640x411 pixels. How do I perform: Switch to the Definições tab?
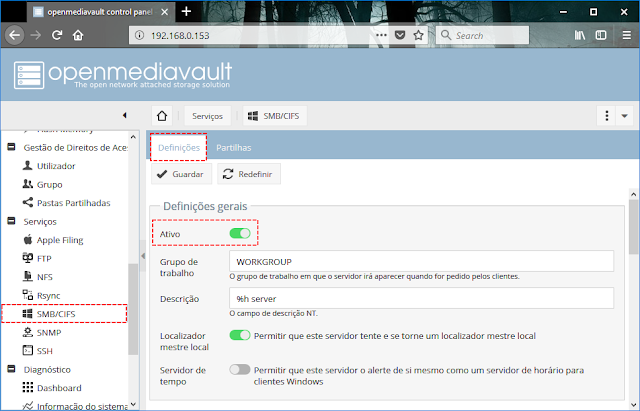coord(179,147)
